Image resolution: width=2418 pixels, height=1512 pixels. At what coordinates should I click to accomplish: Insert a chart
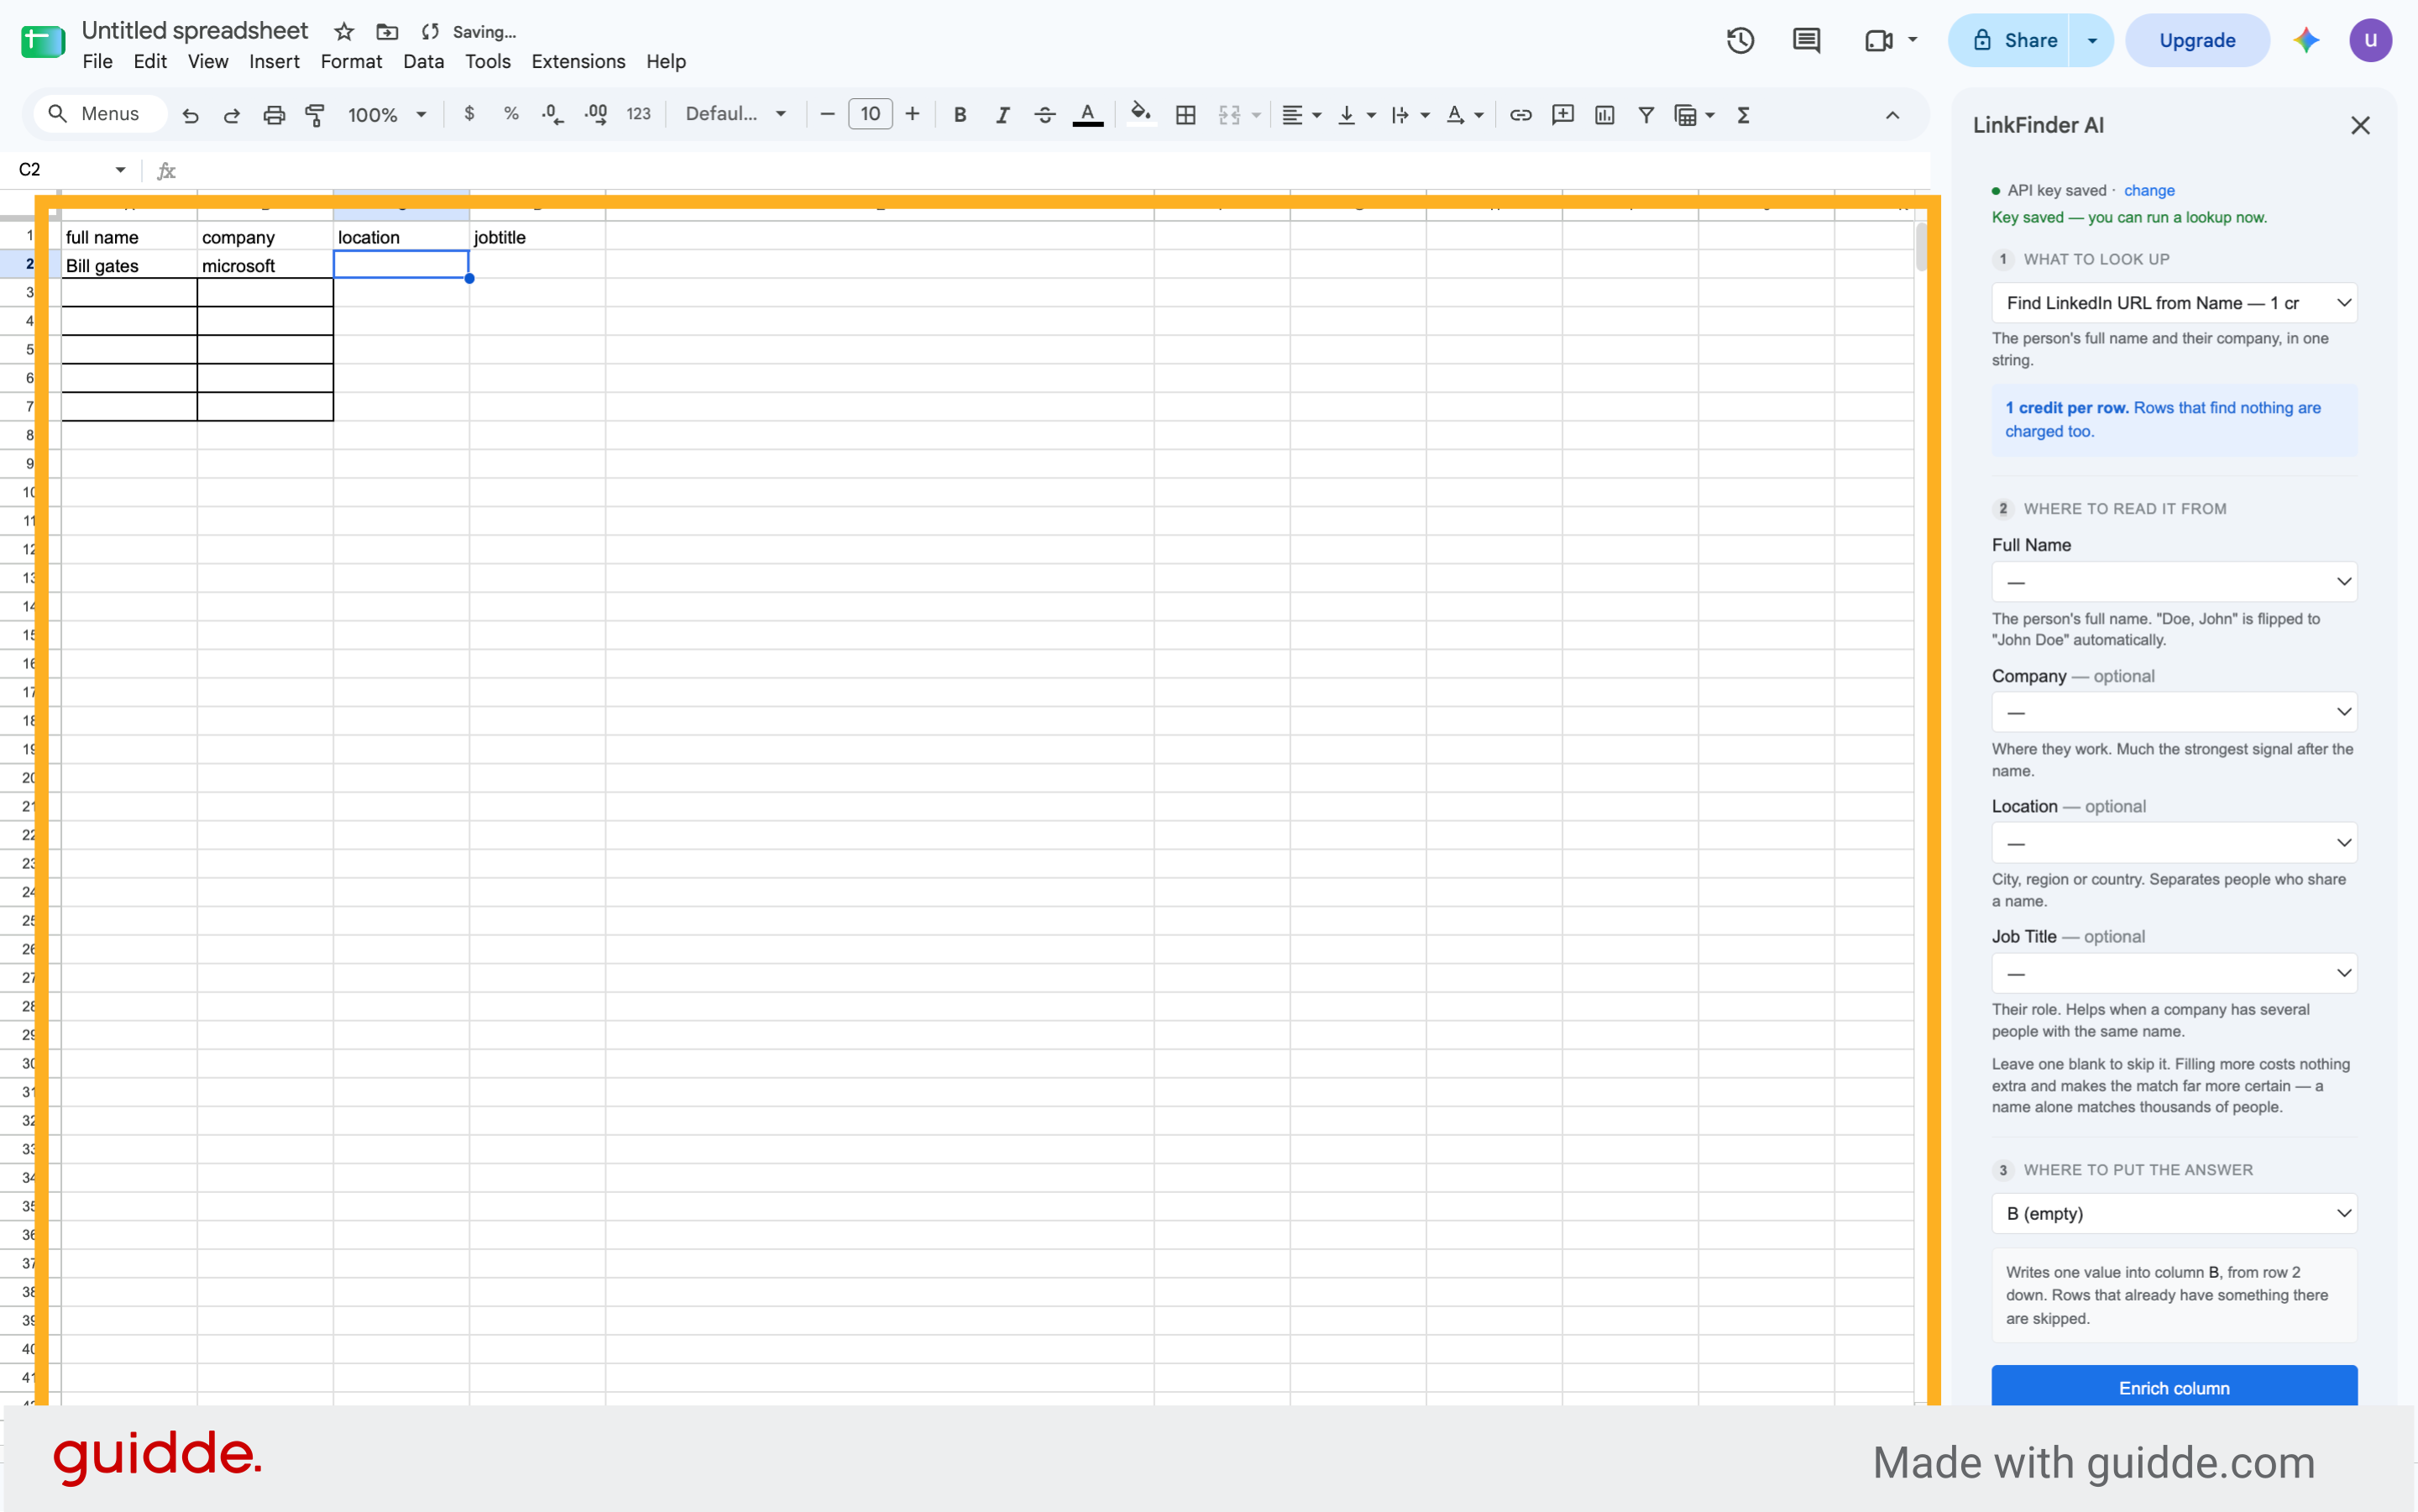click(x=1605, y=115)
